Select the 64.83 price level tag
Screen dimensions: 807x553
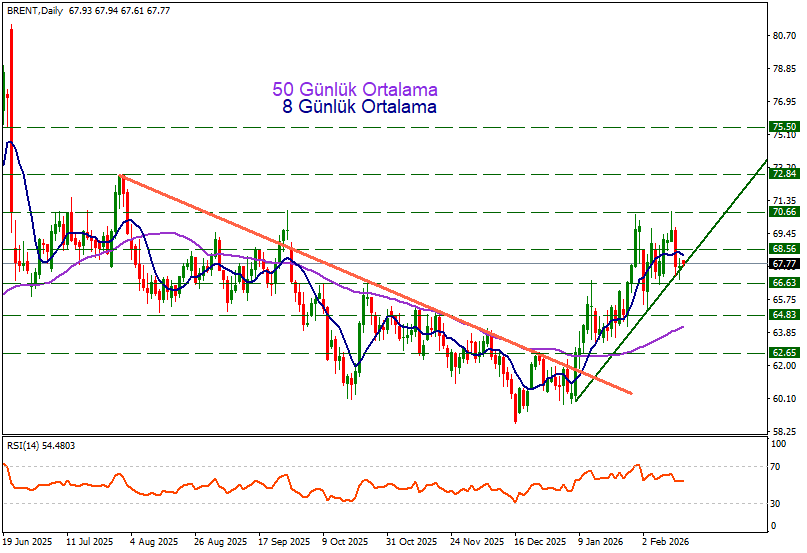pos(783,315)
